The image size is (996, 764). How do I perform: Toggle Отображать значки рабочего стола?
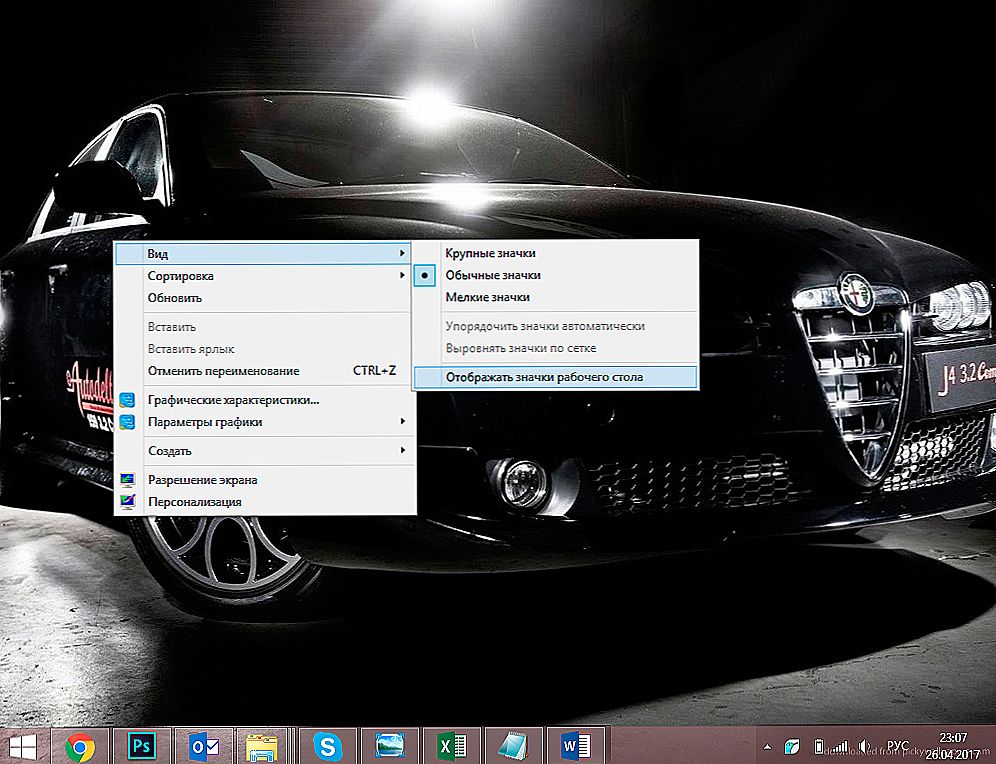click(x=555, y=377)
